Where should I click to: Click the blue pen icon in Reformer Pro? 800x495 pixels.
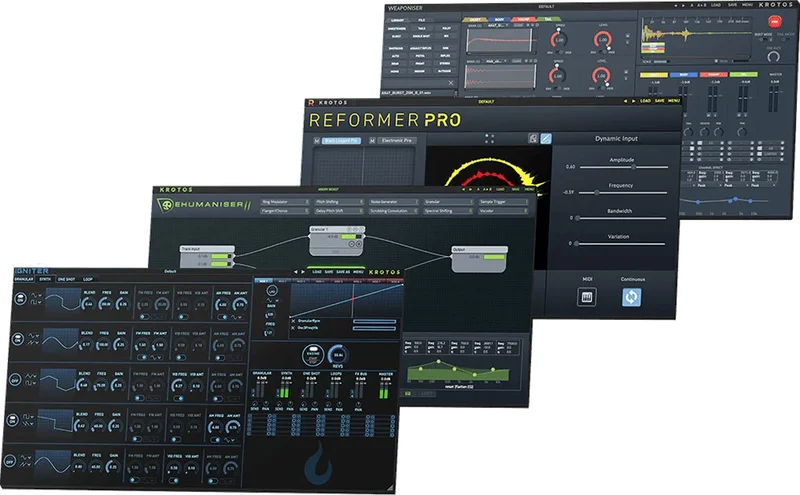coord(546,138)
